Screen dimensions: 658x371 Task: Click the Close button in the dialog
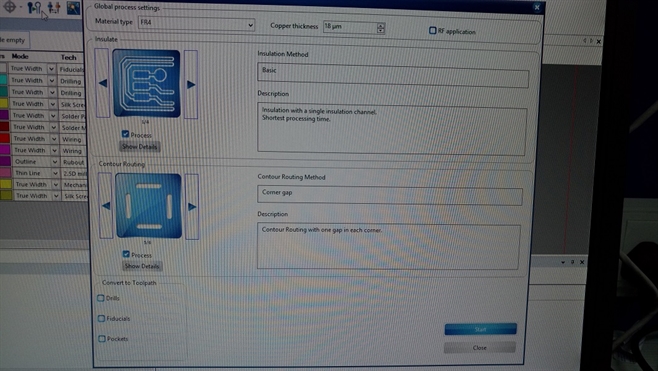[x=480, y=347]
